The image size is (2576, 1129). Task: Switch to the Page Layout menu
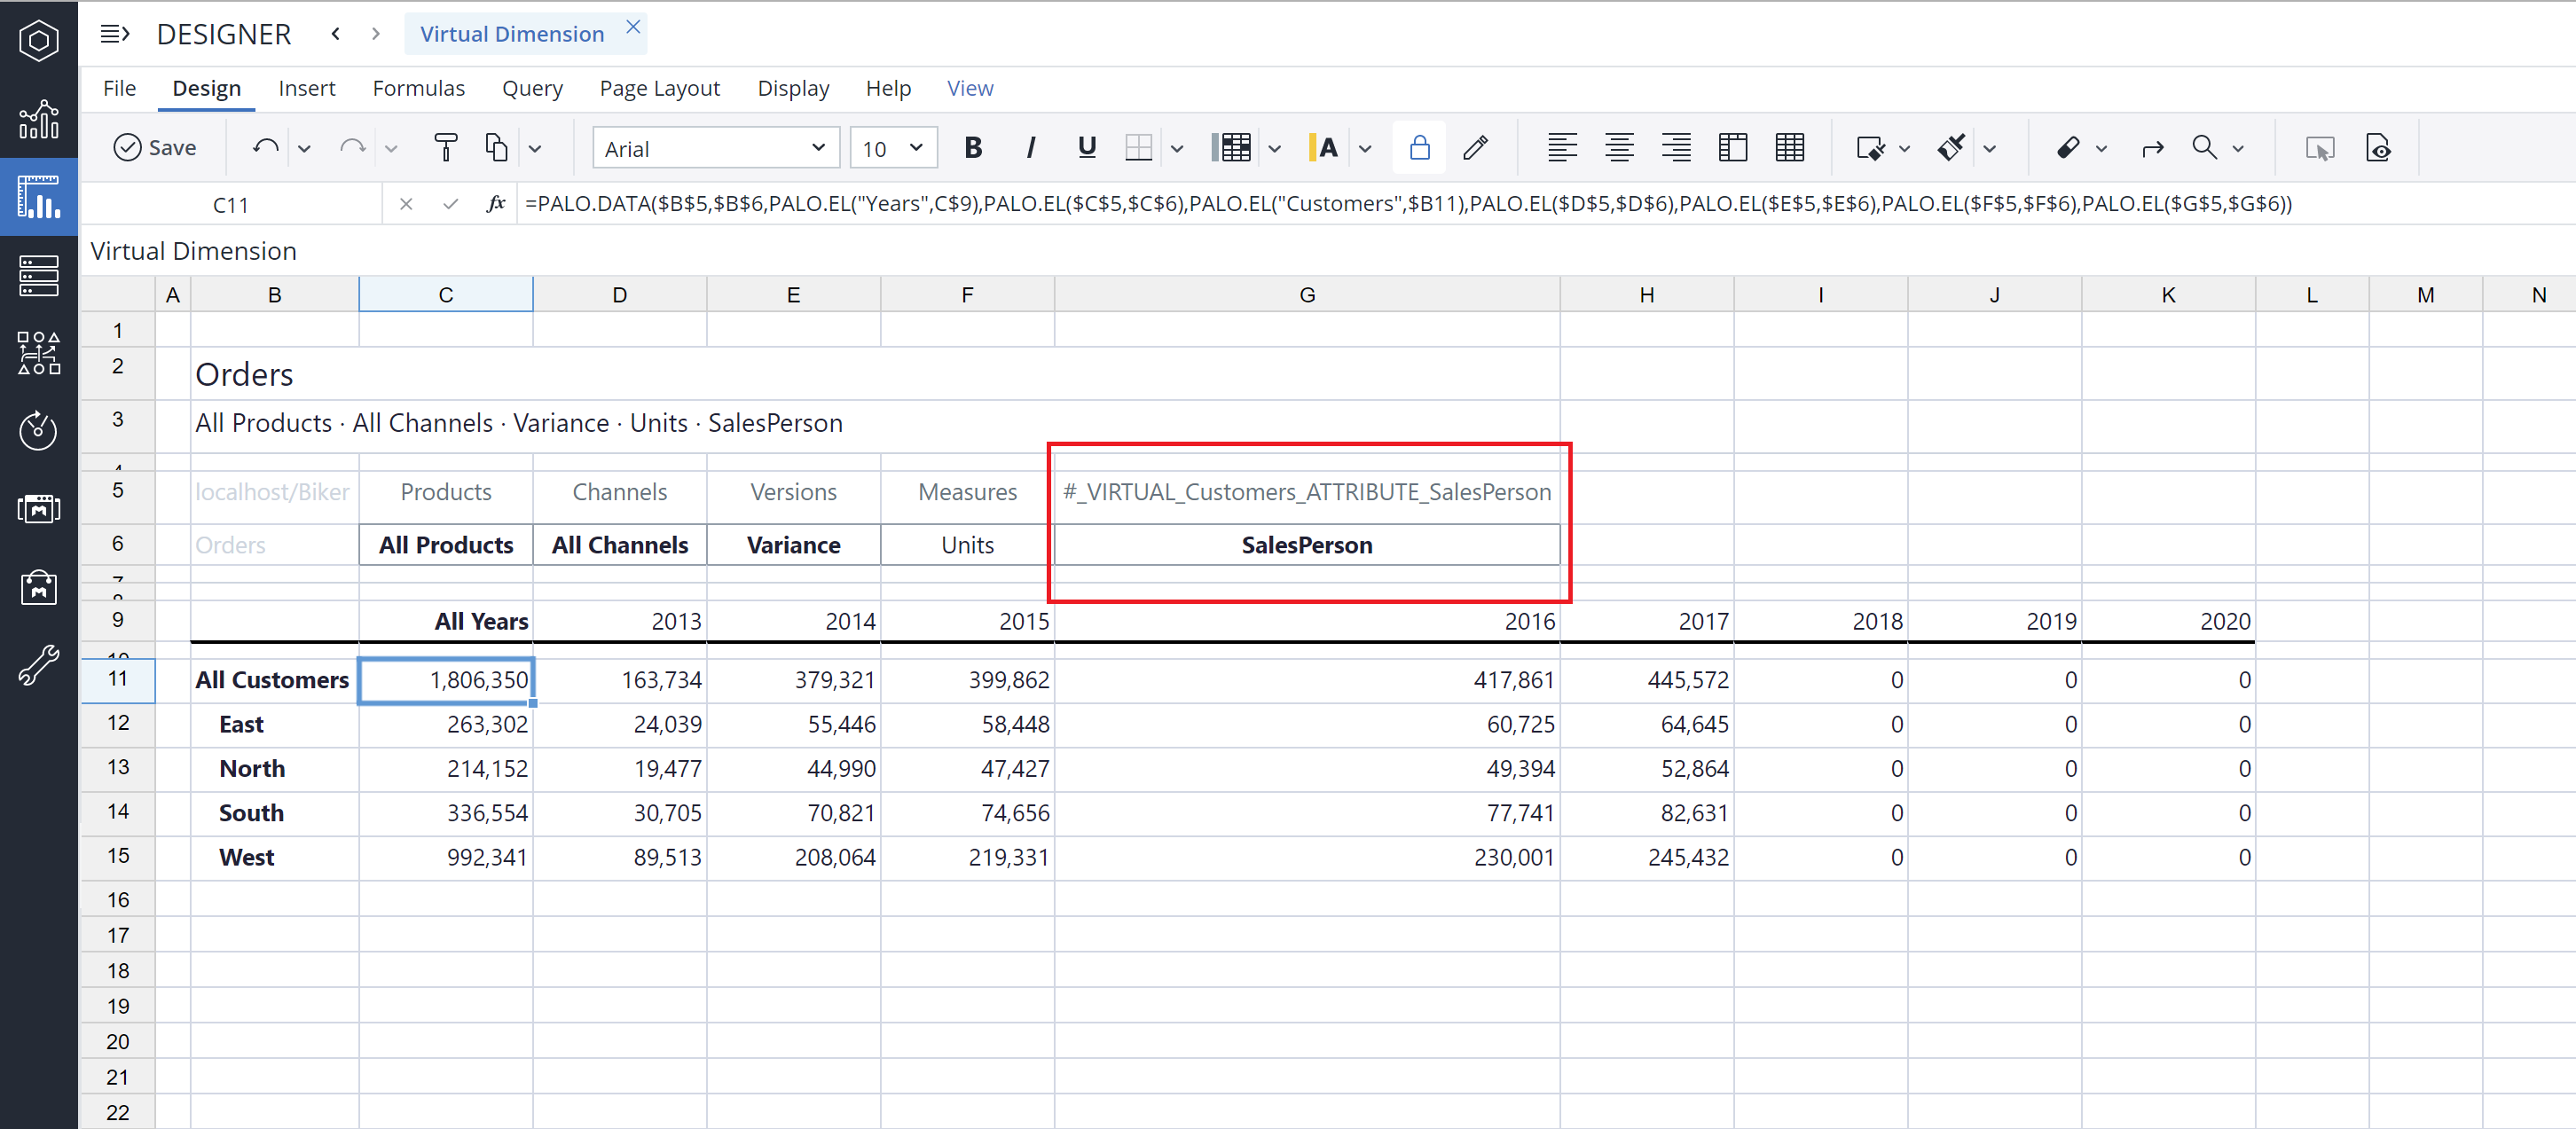coord(659,88)
